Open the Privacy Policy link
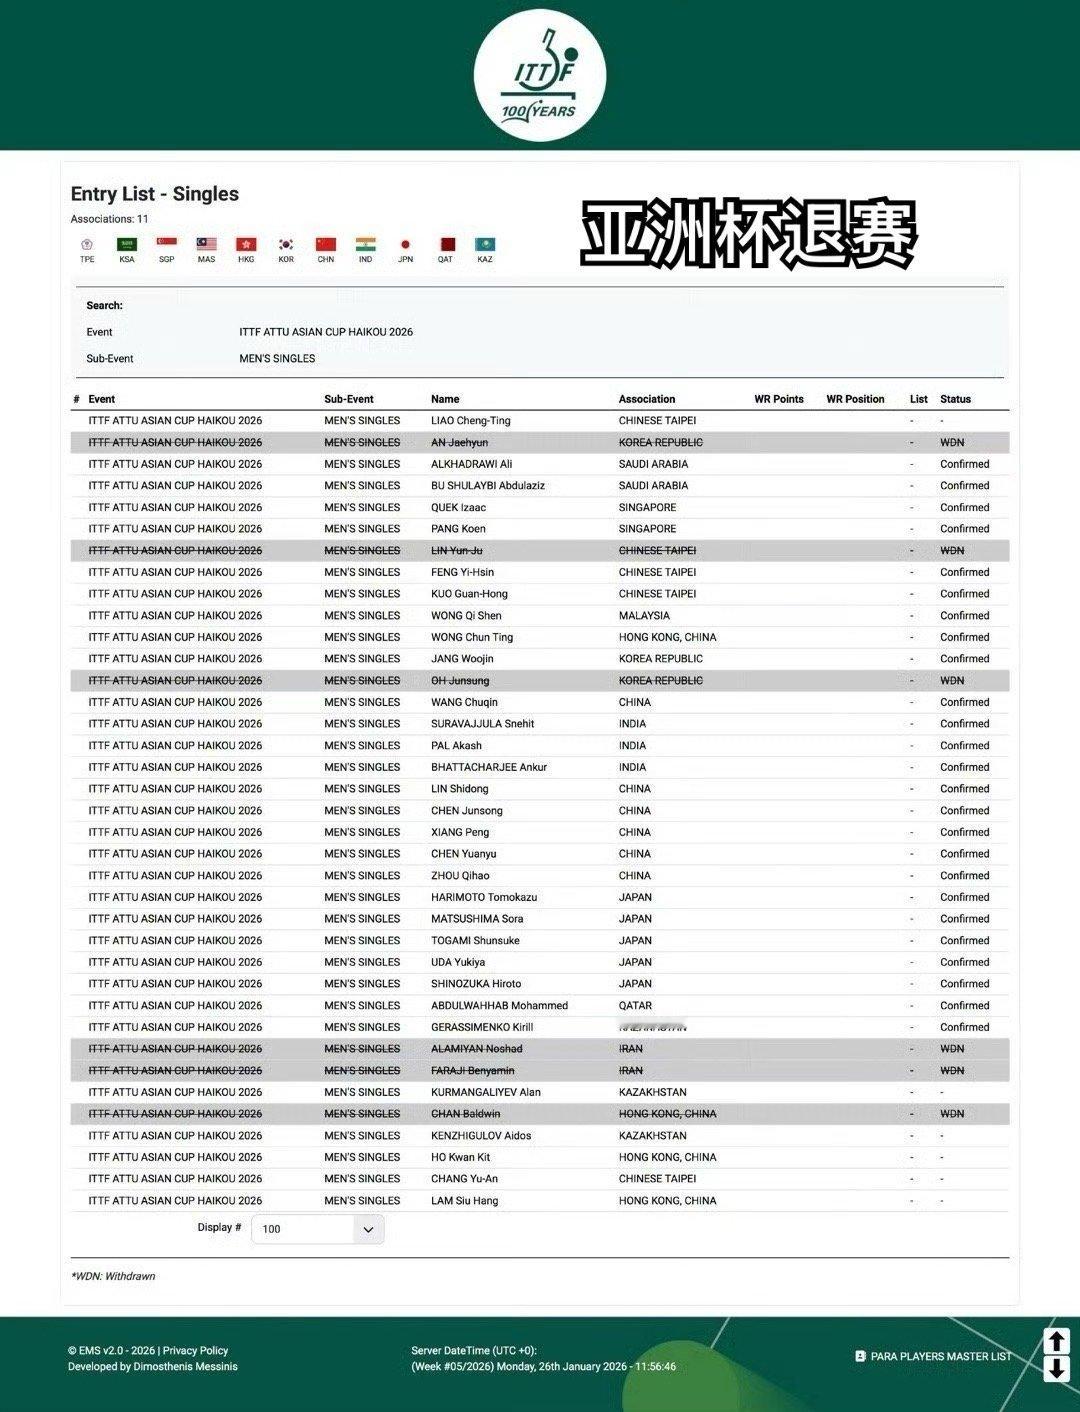This screenshot has height=1412, width=1080. pos(196,1350)
